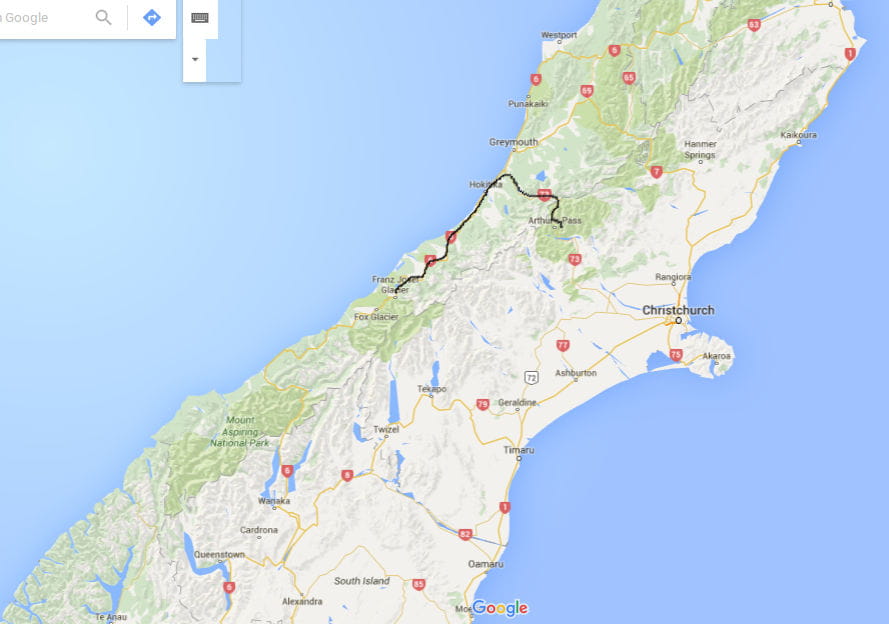This screenshot has width=889, height=624.
Task: Click inside the Google search box
Action: pyautogui.click(x=43, y=18)
